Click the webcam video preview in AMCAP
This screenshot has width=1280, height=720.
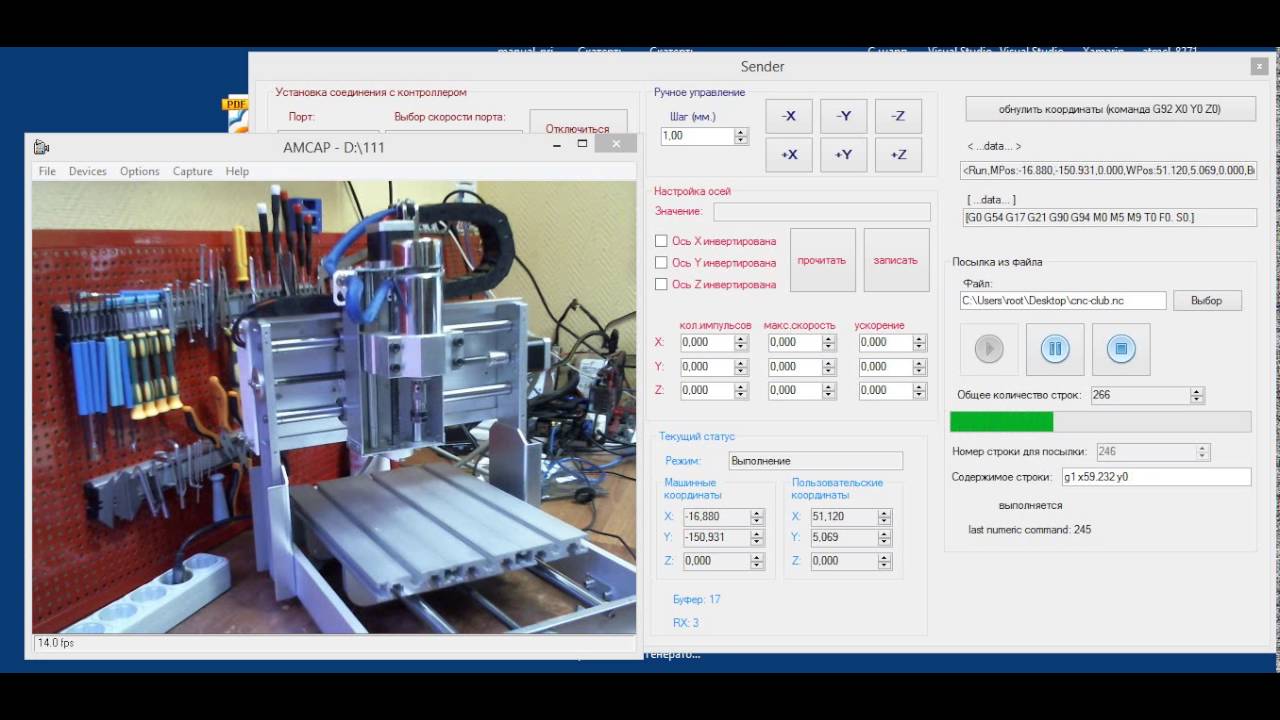click(x=334, y=407)
